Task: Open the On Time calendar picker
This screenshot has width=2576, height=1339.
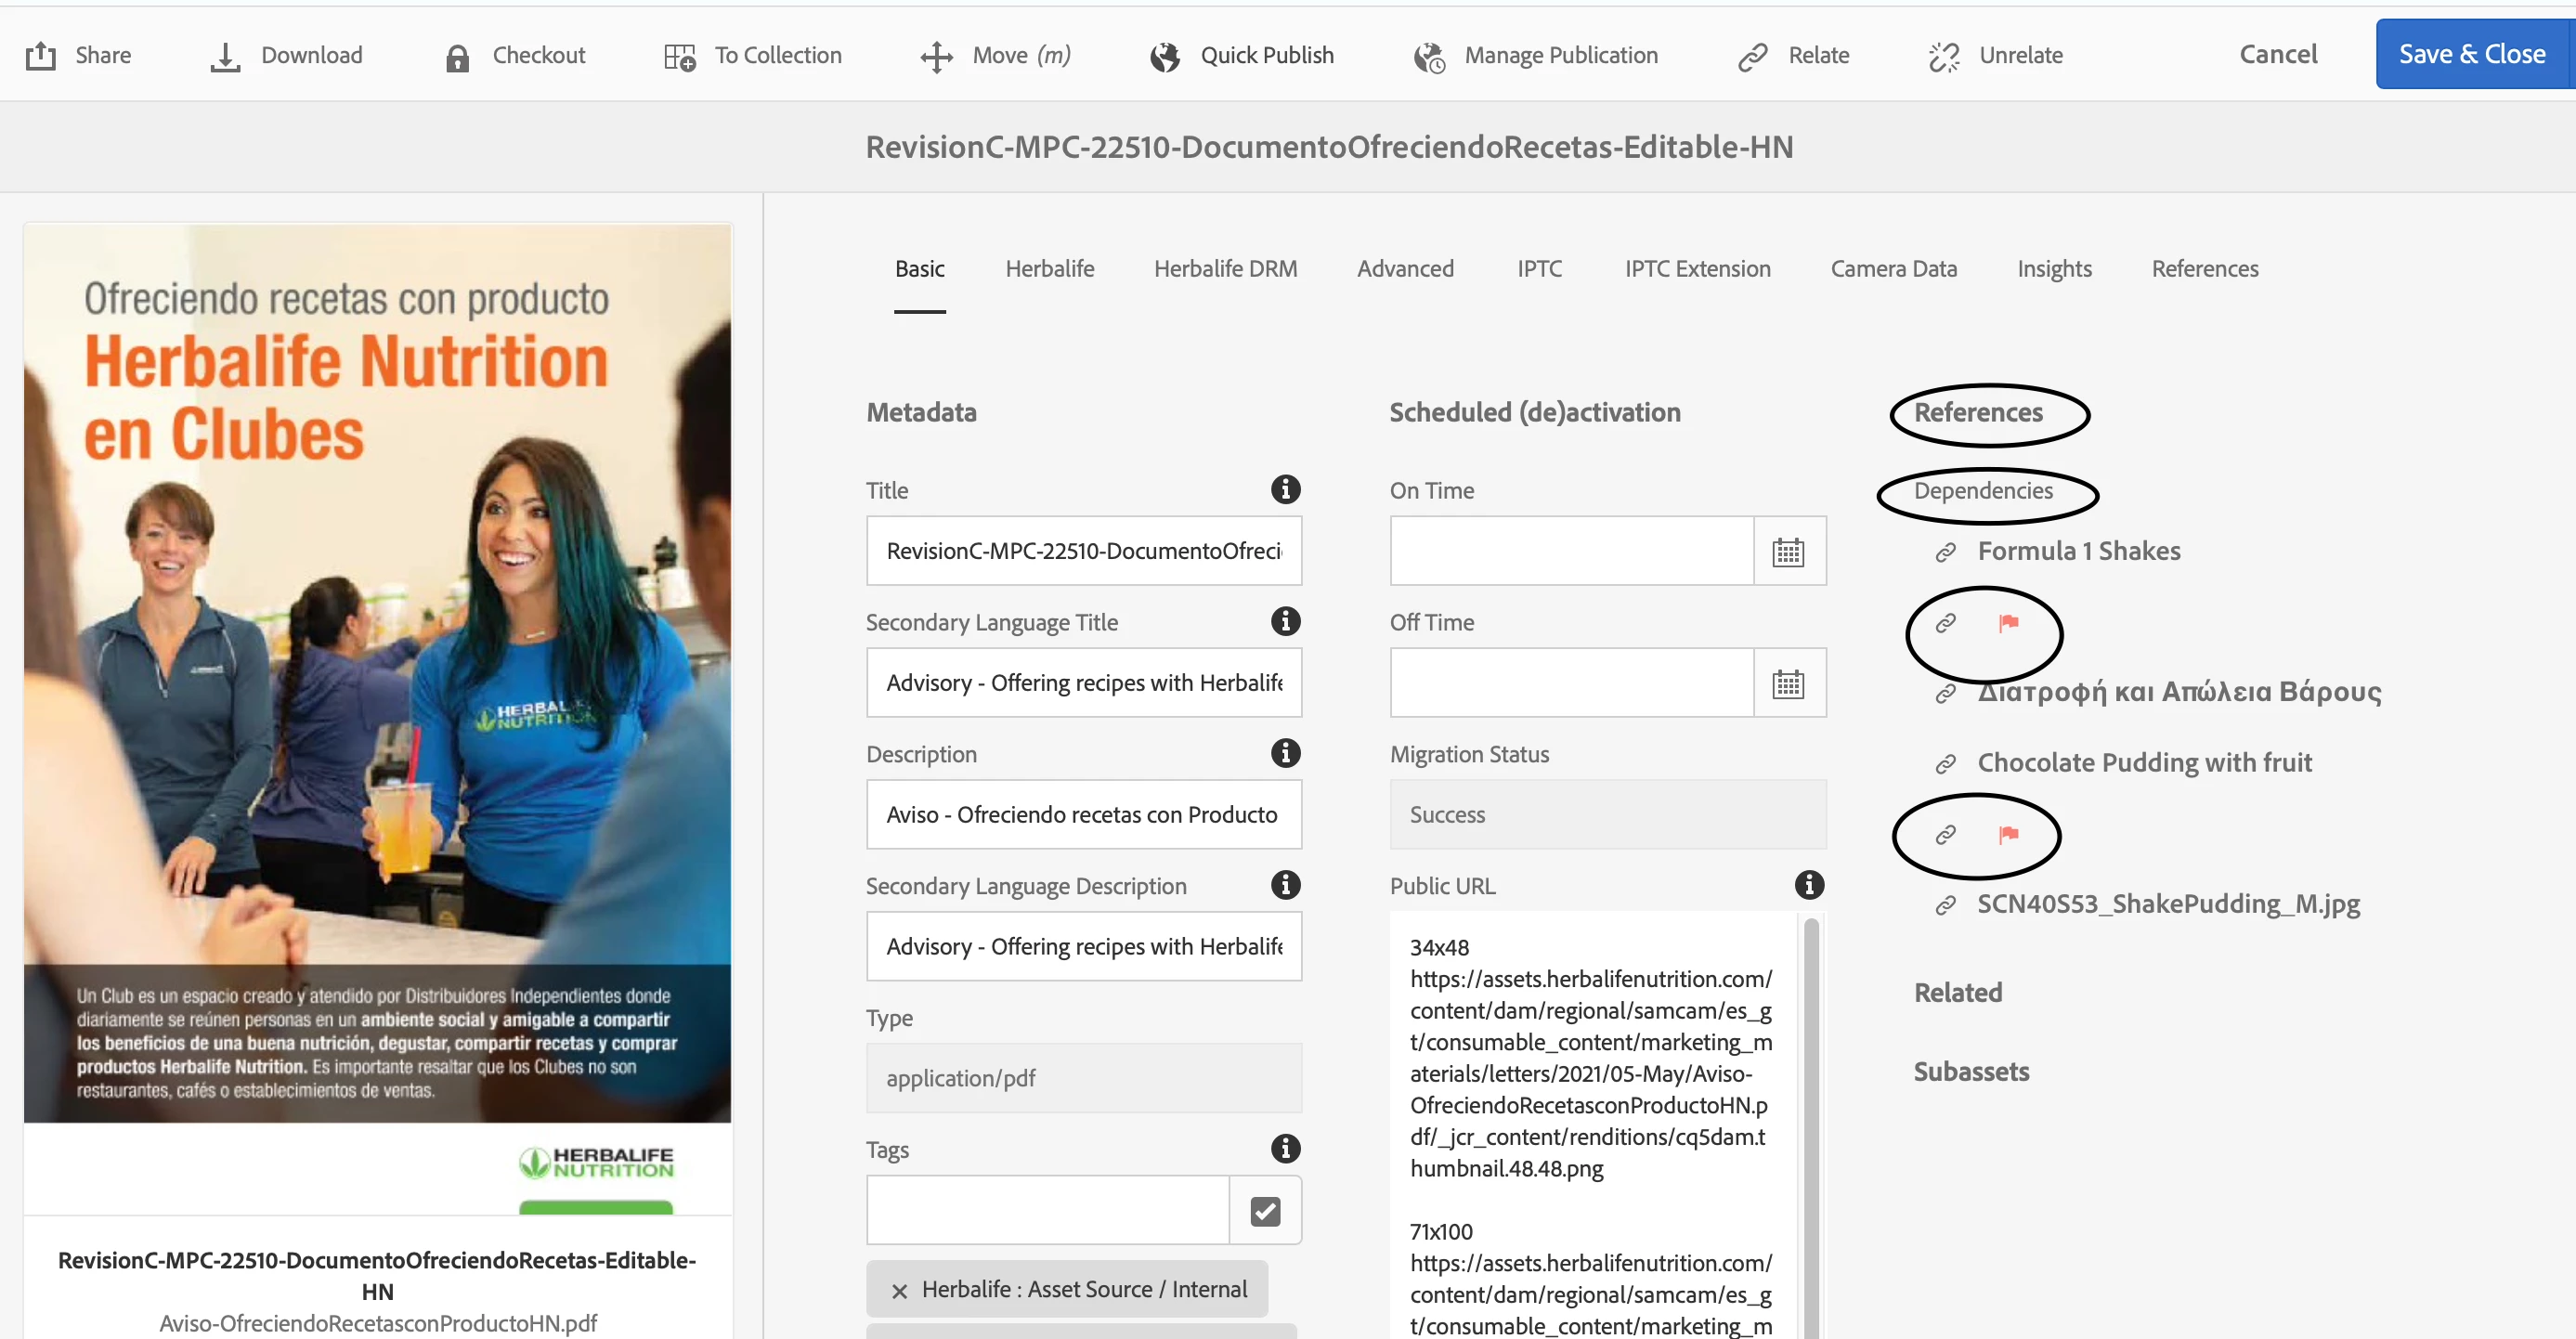Action: point(1788,551)
